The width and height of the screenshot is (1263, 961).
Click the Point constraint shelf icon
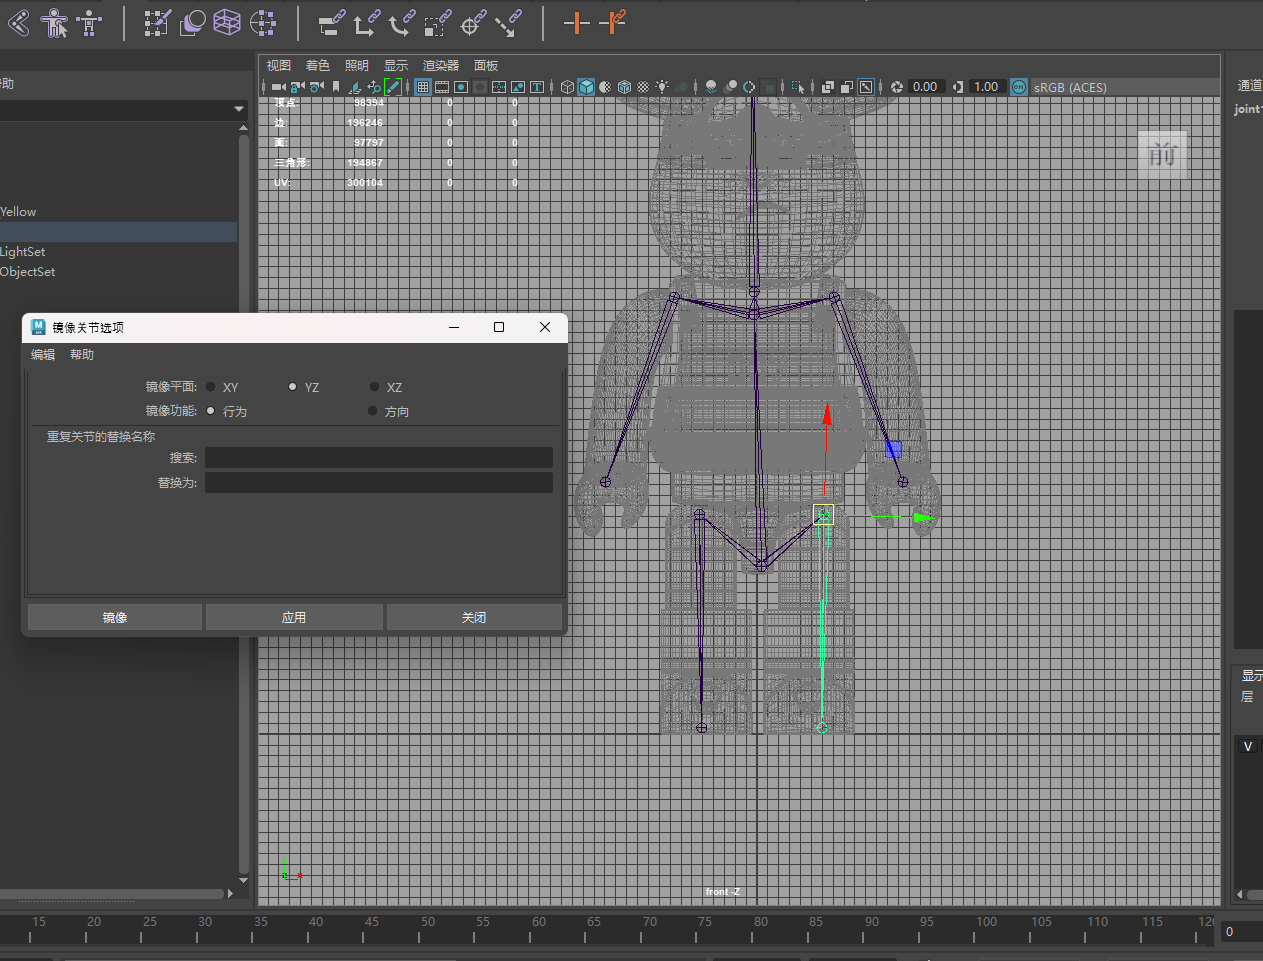pyautogui.click(x=366, y=22)
